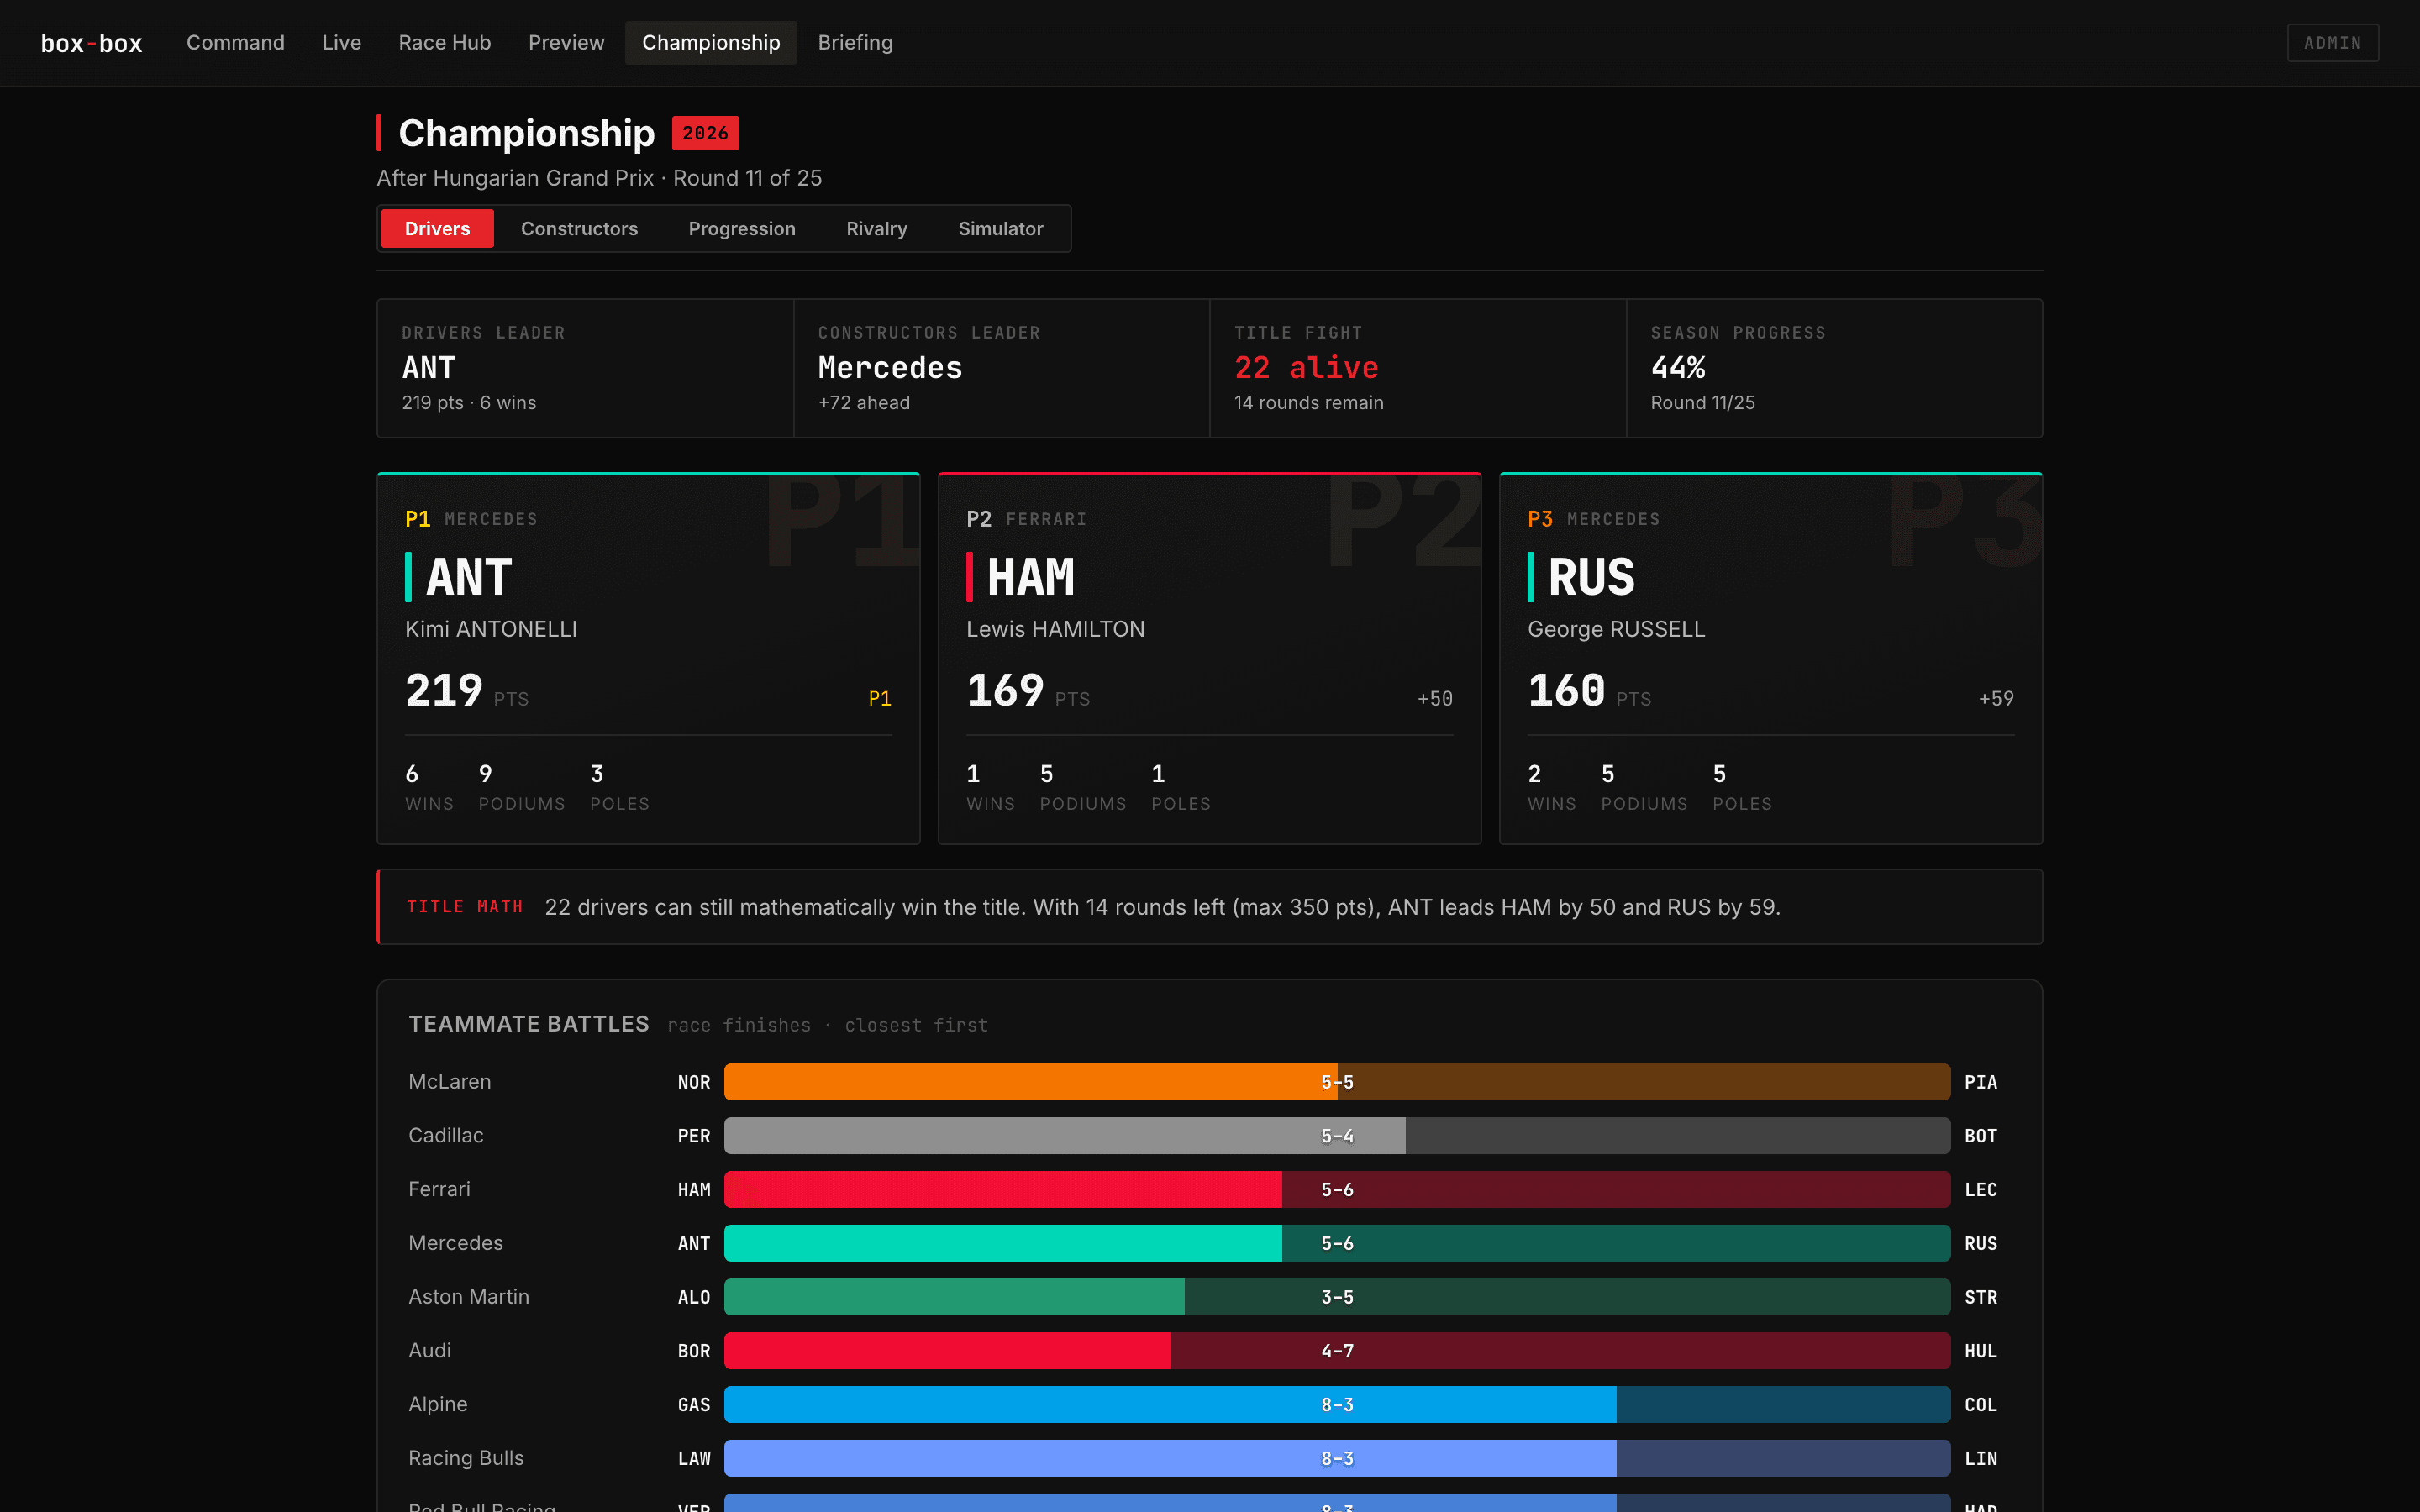Click the +50 gap on HAM card
This screenshot has height=1512, width=2420.
pyautogui.click(x=1435, y=699)
